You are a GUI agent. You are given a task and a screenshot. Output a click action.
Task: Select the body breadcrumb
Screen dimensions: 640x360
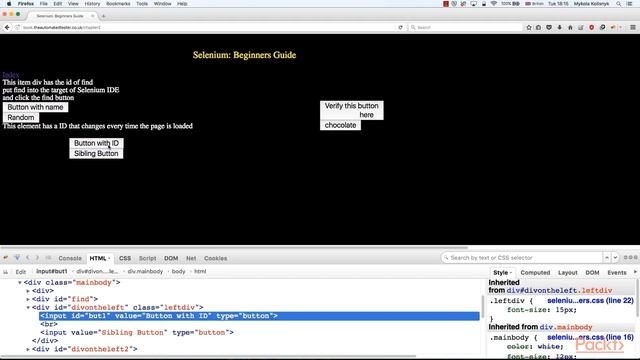178,271
